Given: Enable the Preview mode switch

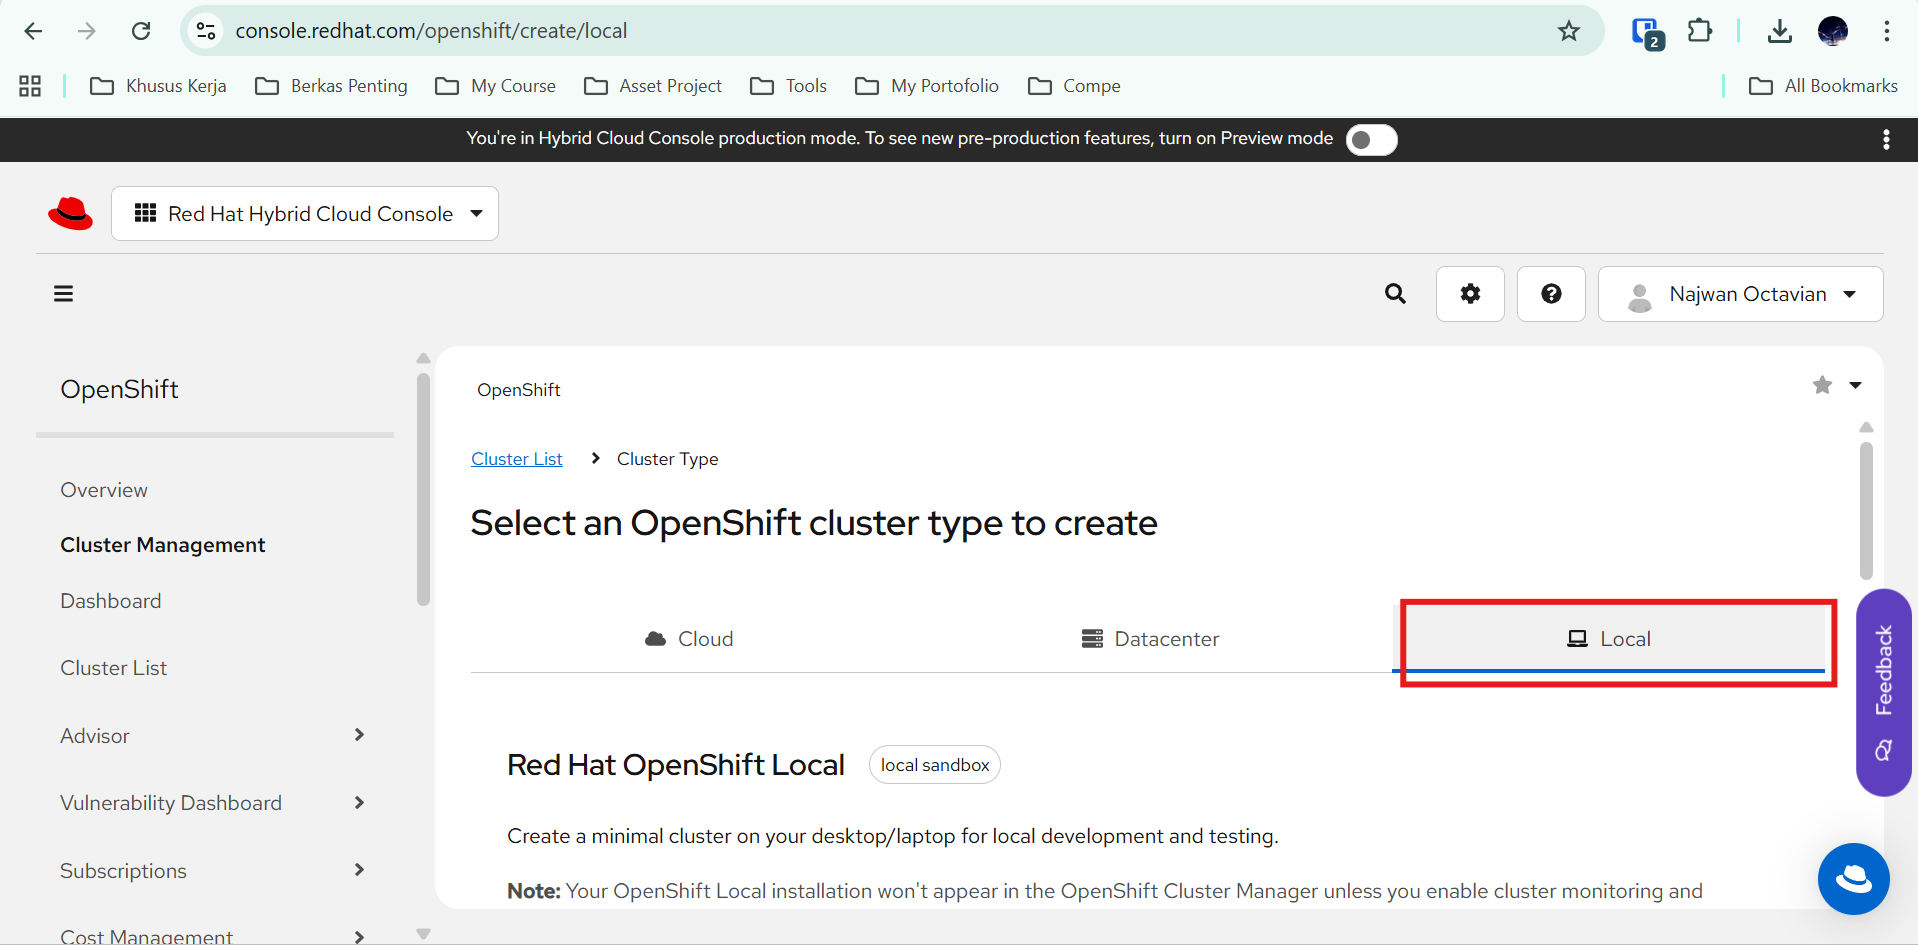Looking at the screenshot, I should [1371, 140].
